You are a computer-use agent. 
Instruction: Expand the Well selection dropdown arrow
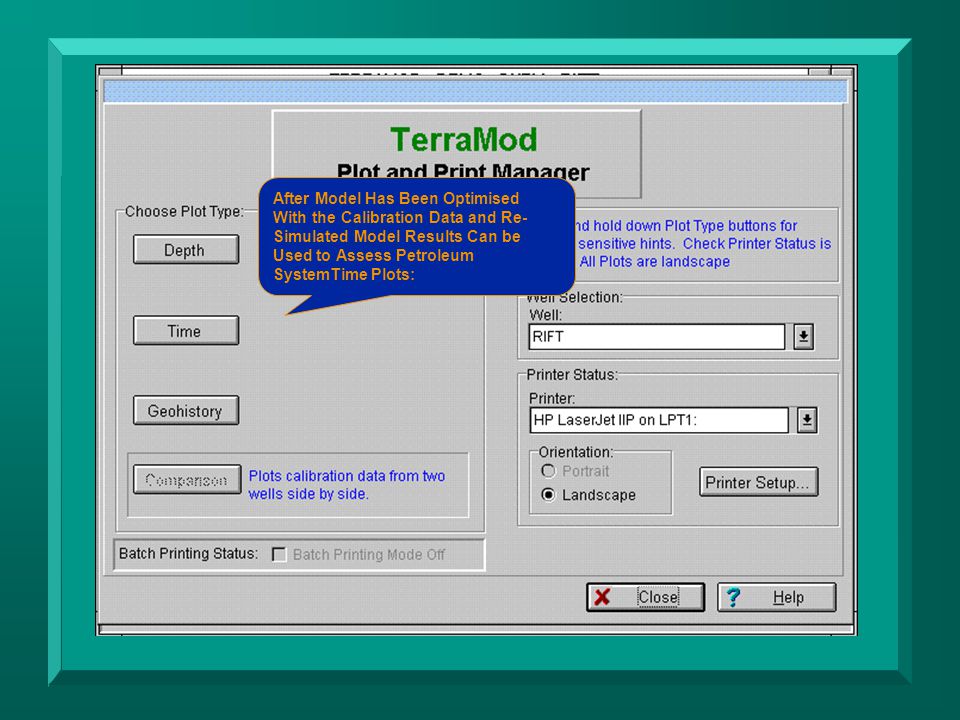[803, 337]
